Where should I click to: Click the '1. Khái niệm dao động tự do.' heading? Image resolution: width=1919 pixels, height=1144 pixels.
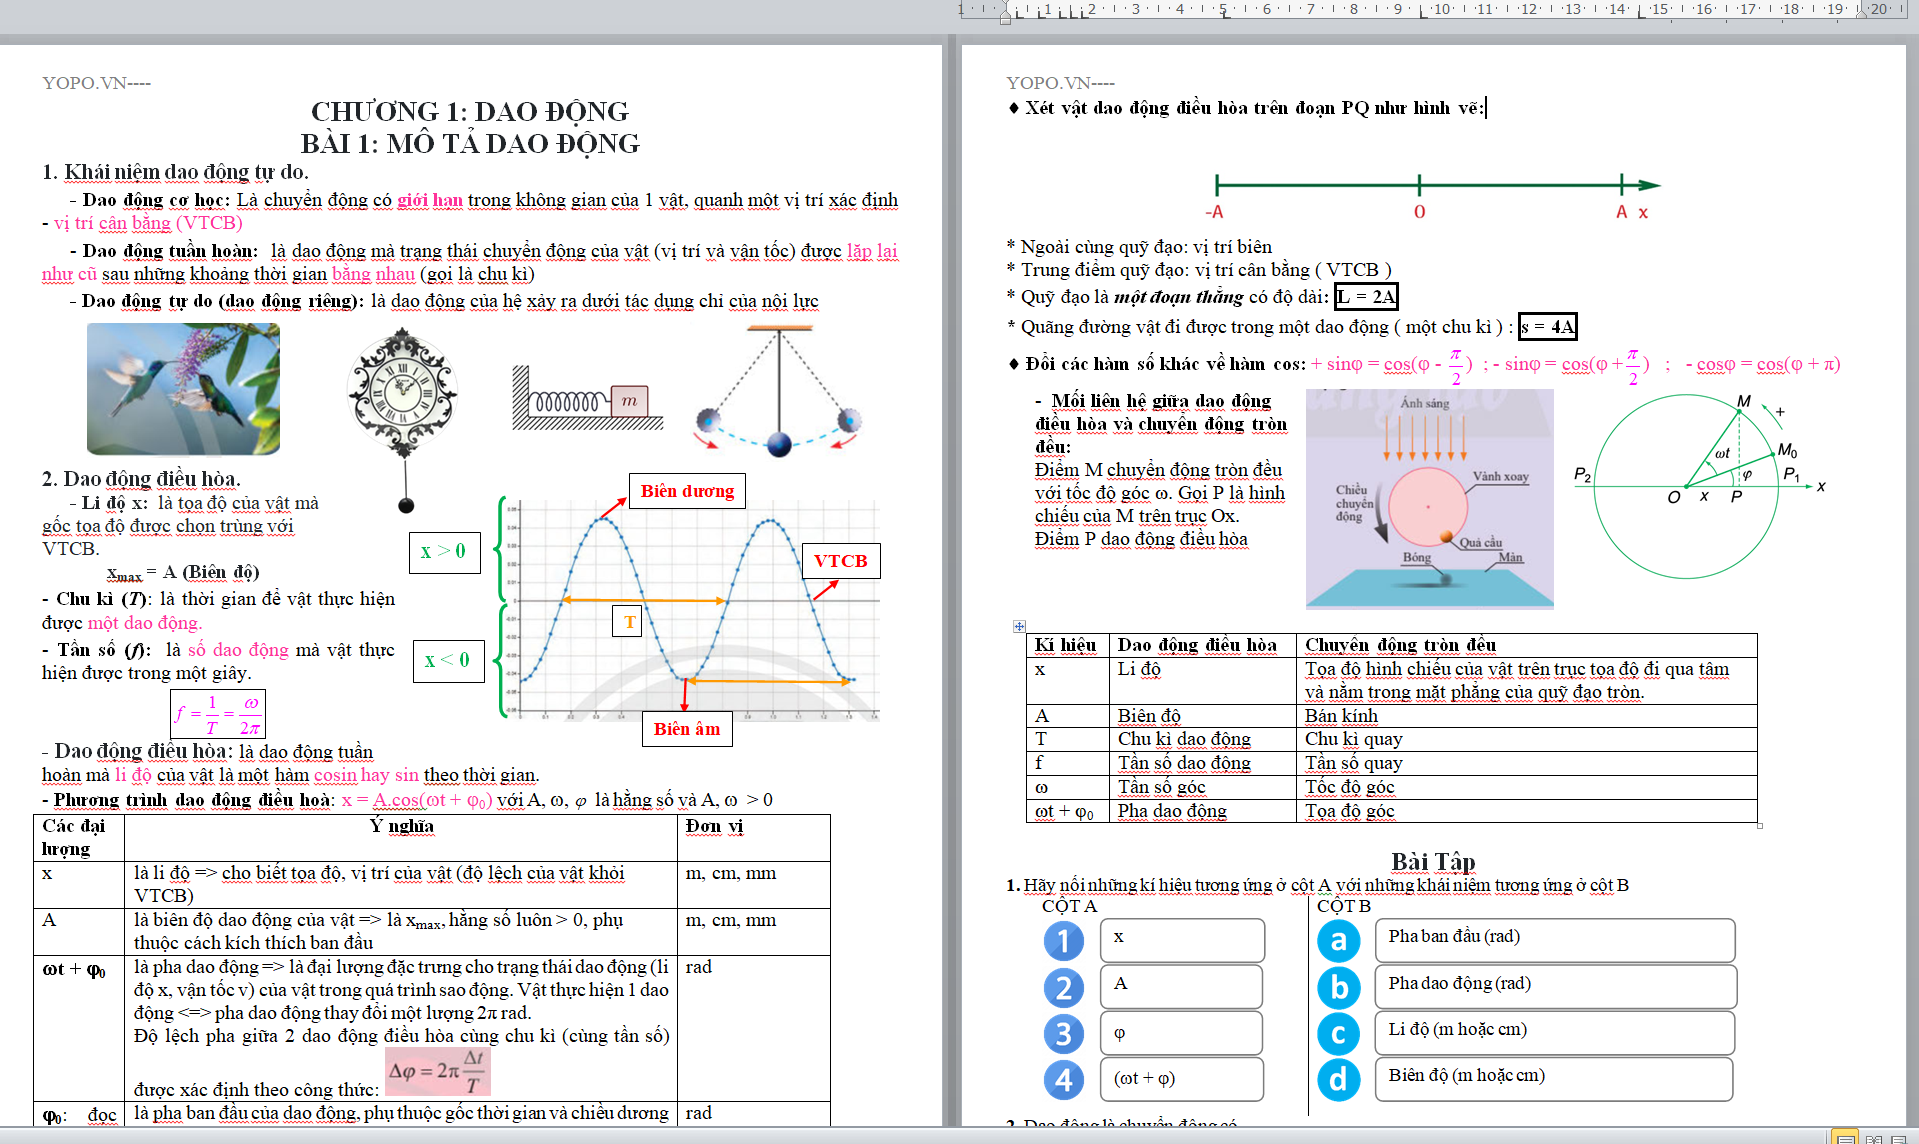tap(175, 172)
